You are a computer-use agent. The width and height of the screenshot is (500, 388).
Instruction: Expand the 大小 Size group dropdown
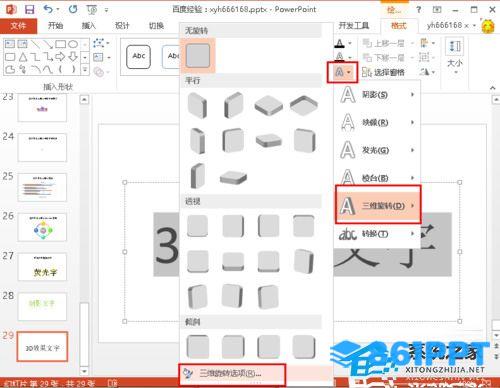455,56
